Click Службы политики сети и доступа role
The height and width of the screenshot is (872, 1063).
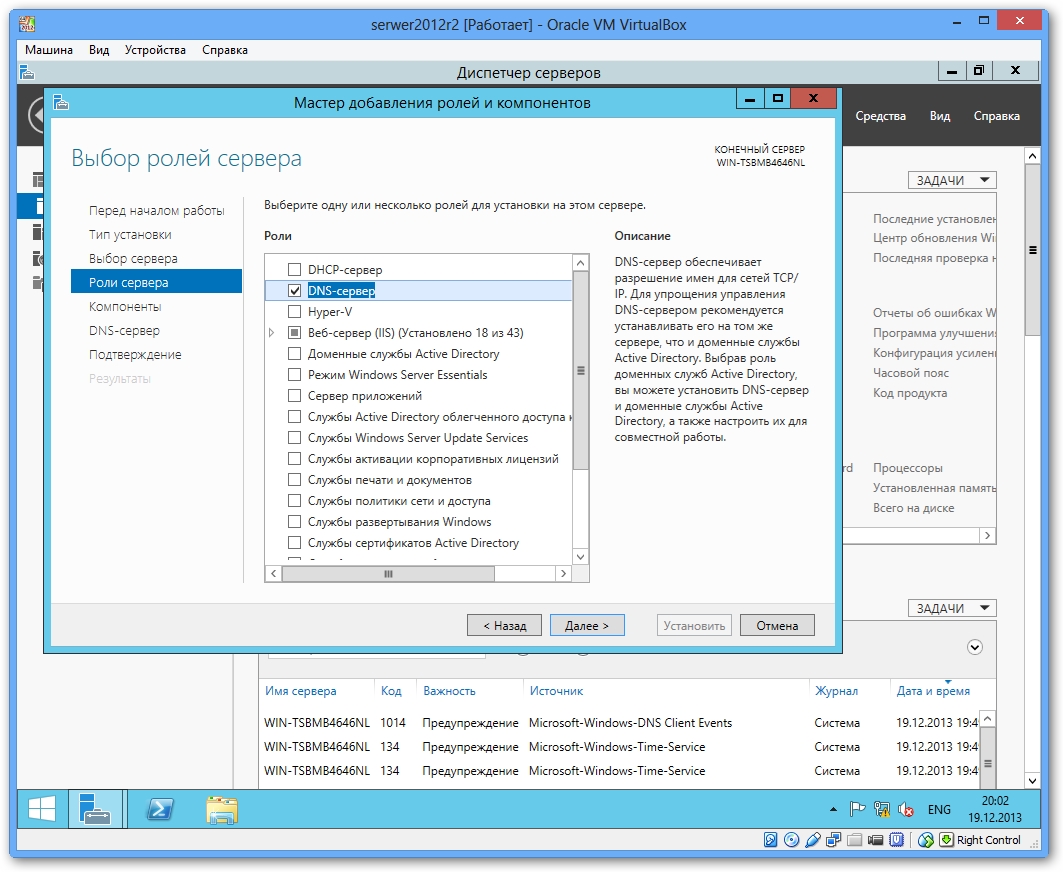click(399, 500)
